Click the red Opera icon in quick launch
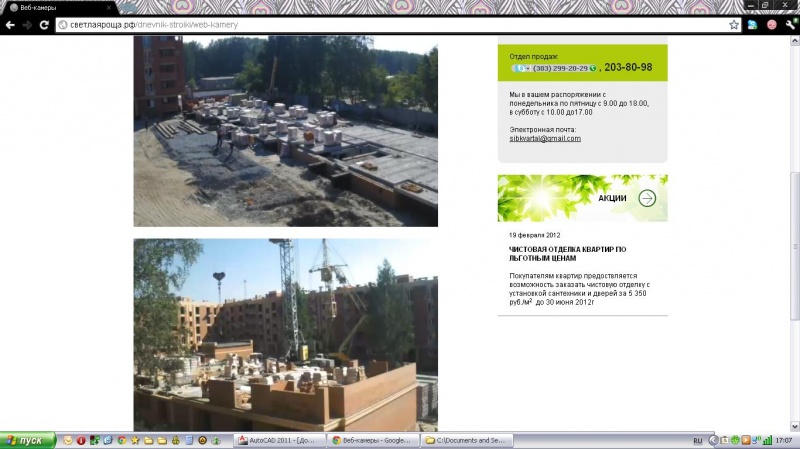The width and height of the screenshot is (800, 449). [x=81, y=440]
